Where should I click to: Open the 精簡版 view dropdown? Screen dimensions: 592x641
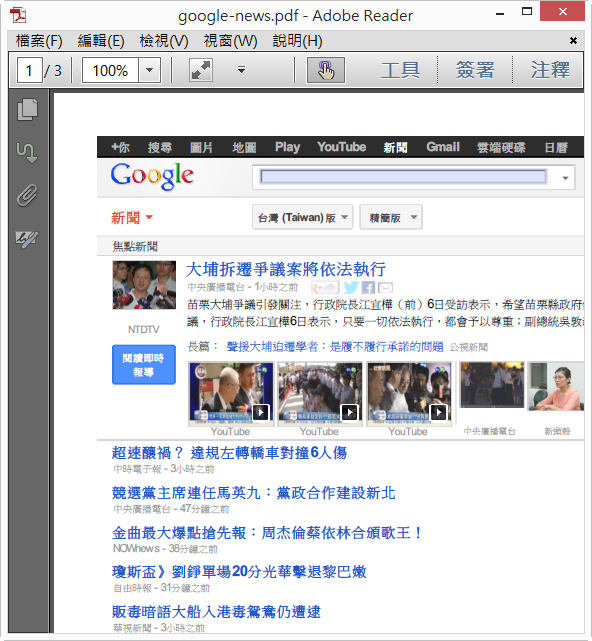point(391,217)
